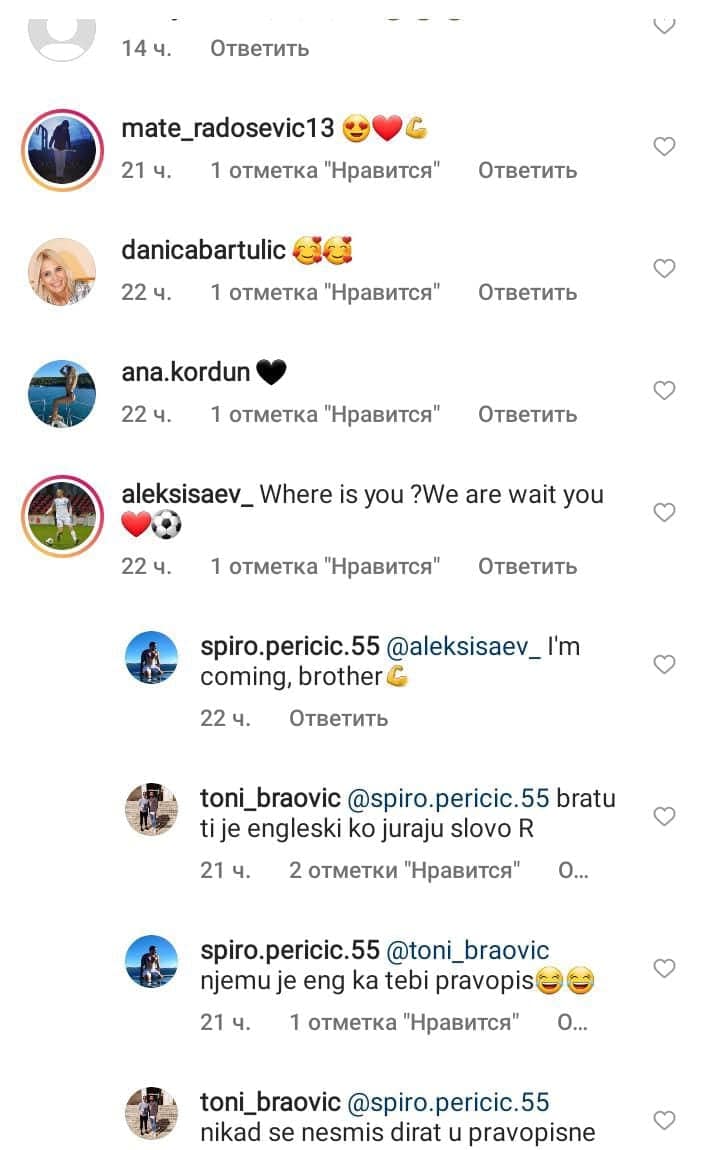The height and width of the screenshot is (1150, 711).
Task: View likes on danicabartulic's comment
Action: [x=325, y=293]
